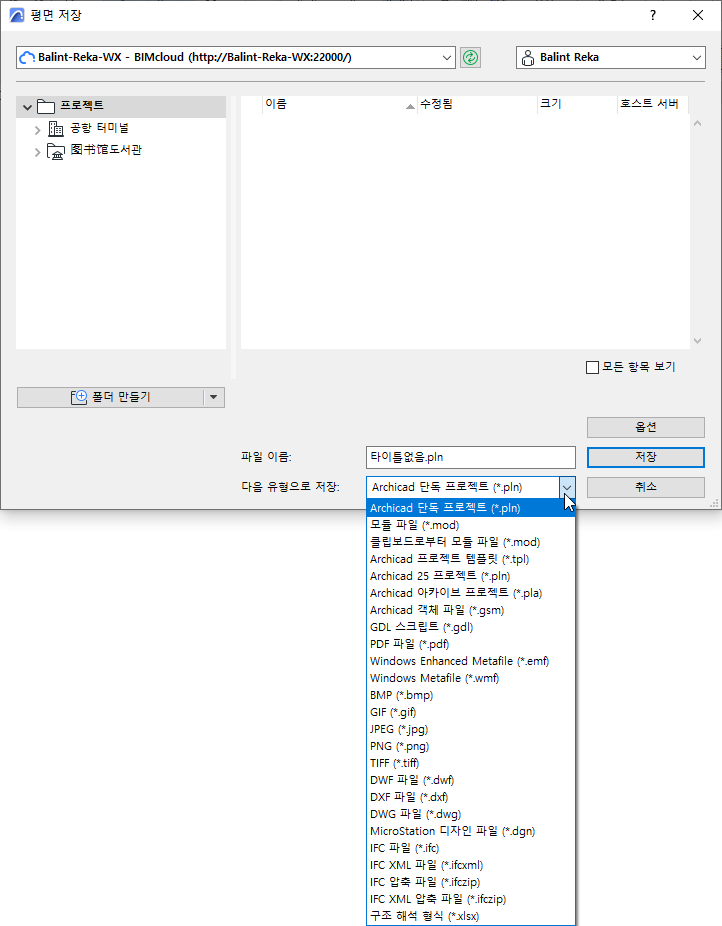Image resolution: width=722 pixels, height=926 pixels.
Task: Select TIFF (*.tiff) format
Action: (x=471, y=764)
